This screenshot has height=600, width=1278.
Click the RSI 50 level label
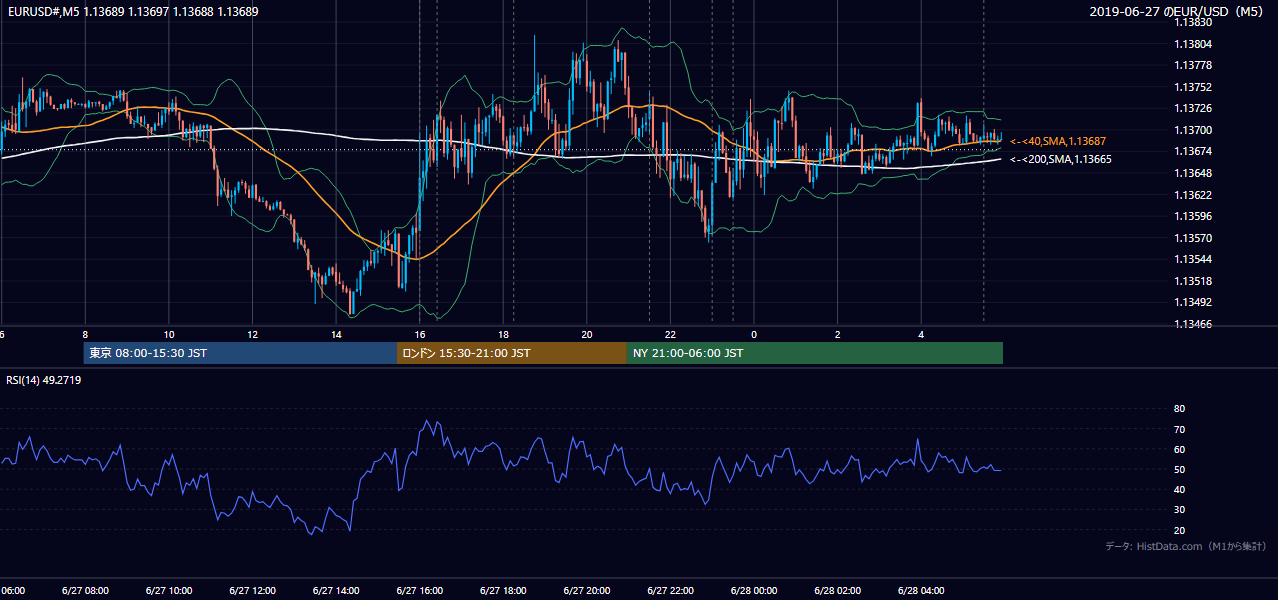point(1180,469)
